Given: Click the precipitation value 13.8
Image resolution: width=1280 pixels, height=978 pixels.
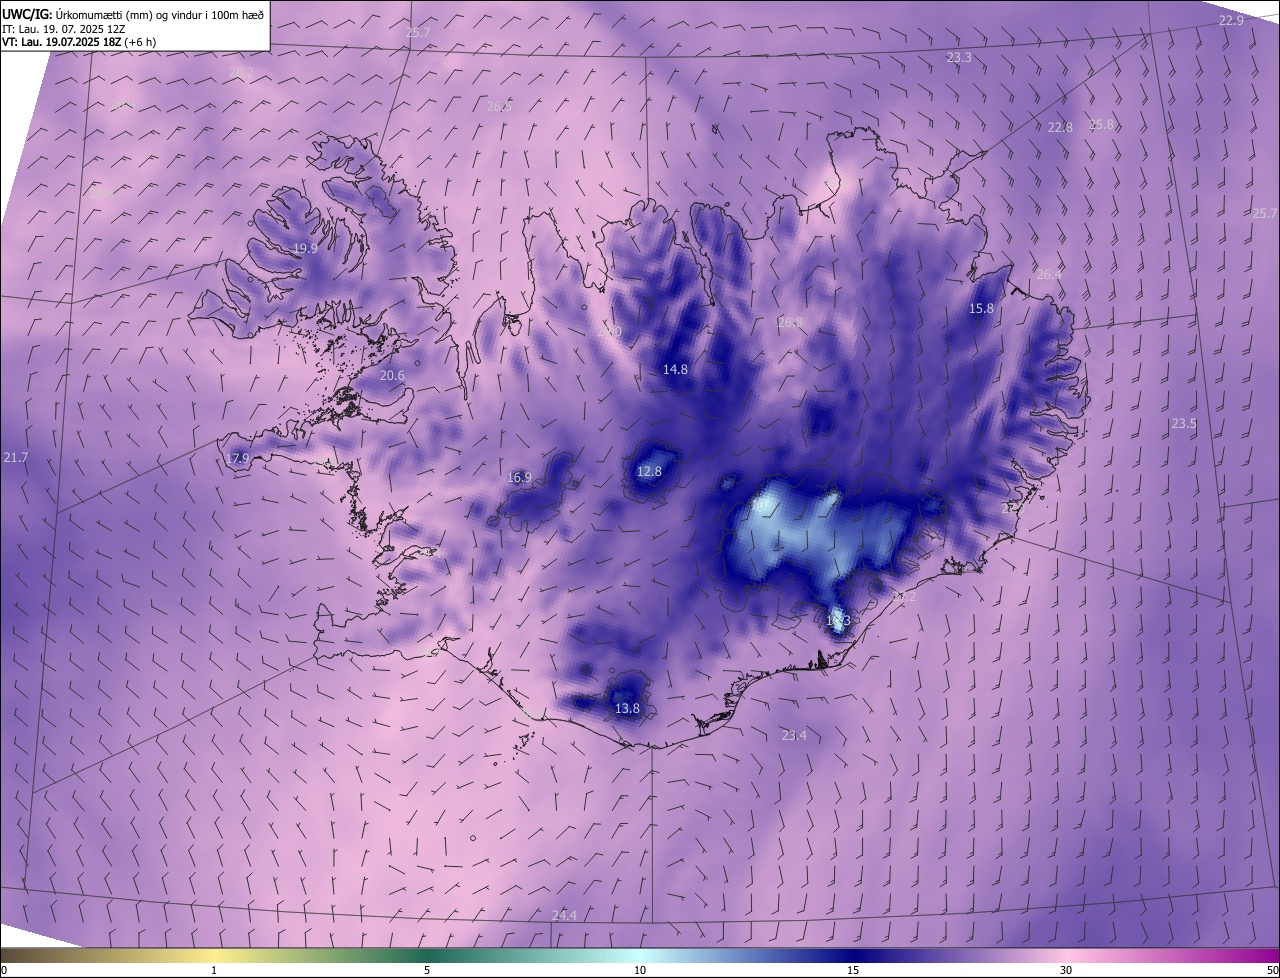Looking at the screenshot, I should coord(626,709).
